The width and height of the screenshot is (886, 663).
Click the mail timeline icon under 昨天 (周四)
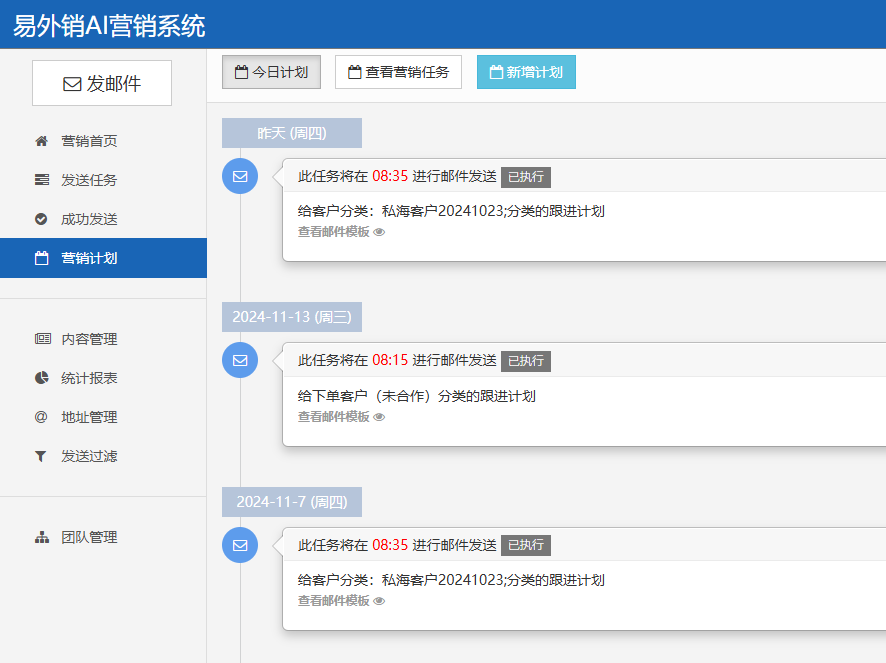click(x=240, y=176)
